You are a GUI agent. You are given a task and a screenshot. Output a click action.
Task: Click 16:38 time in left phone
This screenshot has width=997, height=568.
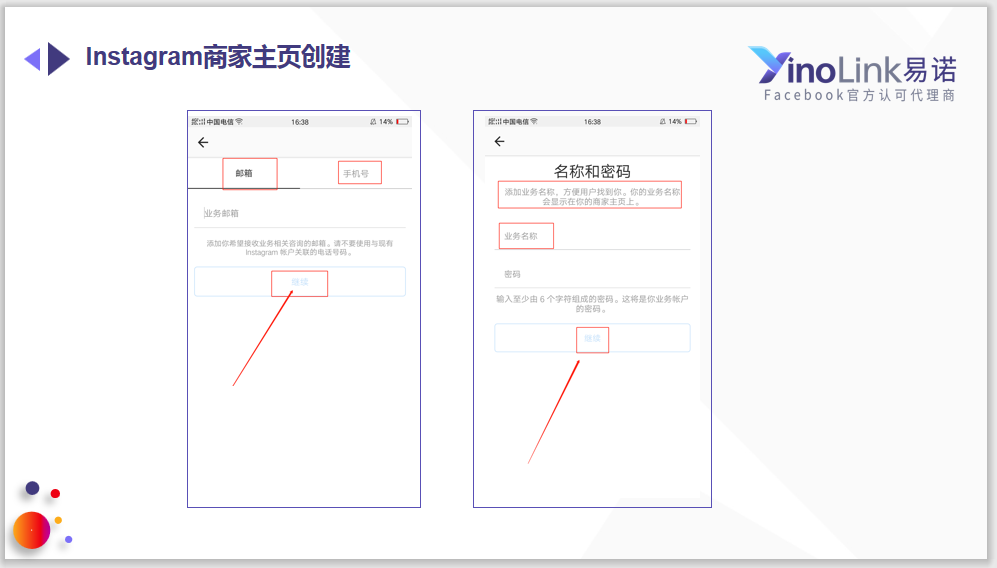299,121
